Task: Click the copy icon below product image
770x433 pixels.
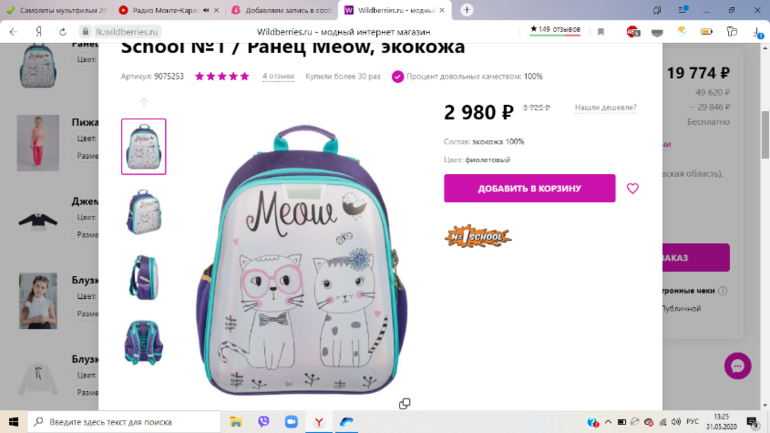Action: [405, 404]
